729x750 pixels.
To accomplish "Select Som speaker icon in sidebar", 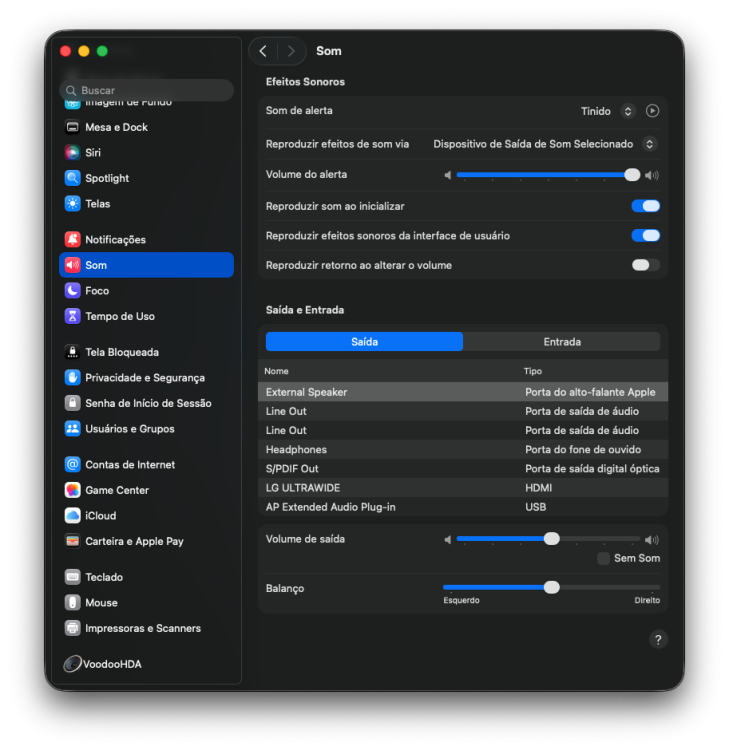I will (72, 265).
